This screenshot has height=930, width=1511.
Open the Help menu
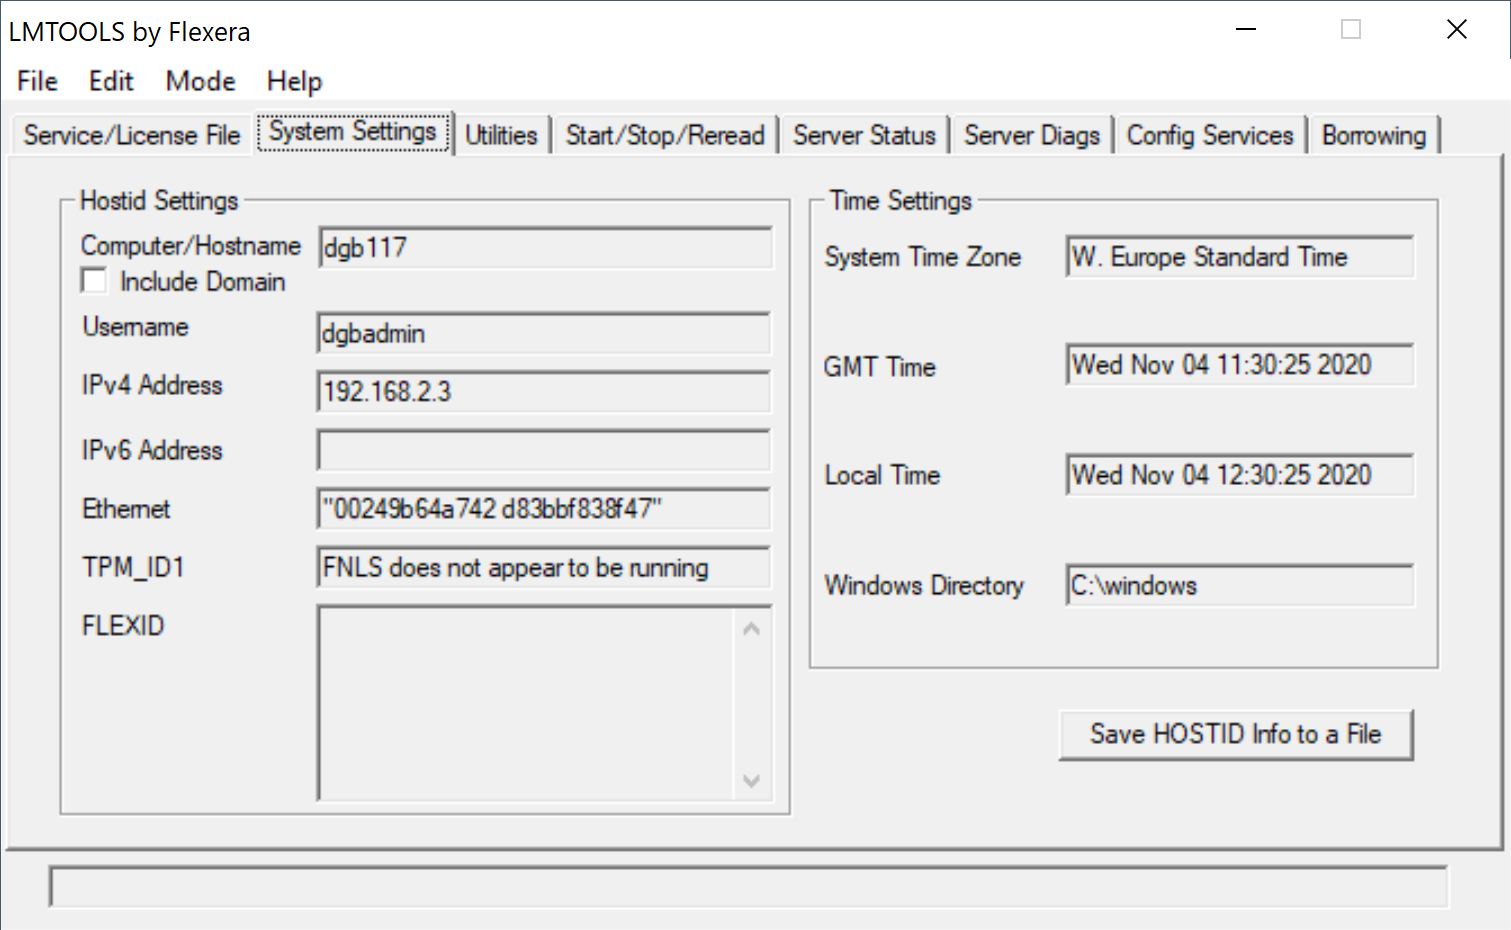(294, 81)
